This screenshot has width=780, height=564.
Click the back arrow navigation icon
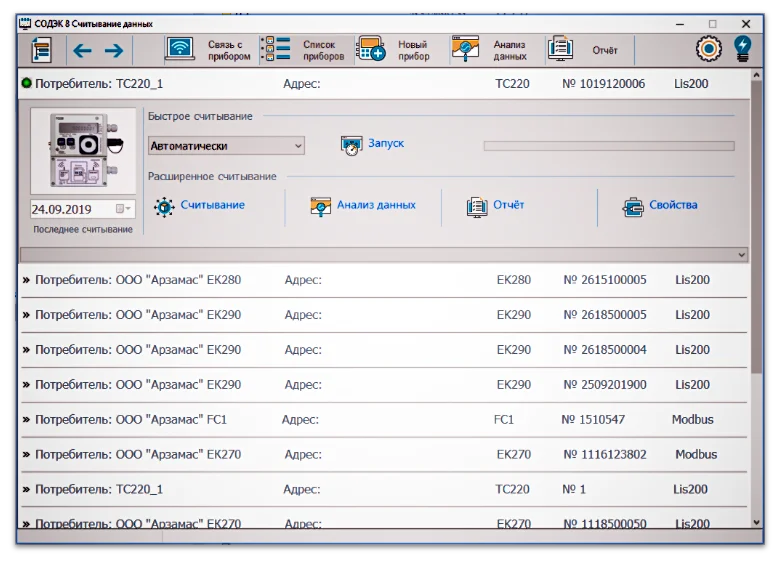point(82,50)
